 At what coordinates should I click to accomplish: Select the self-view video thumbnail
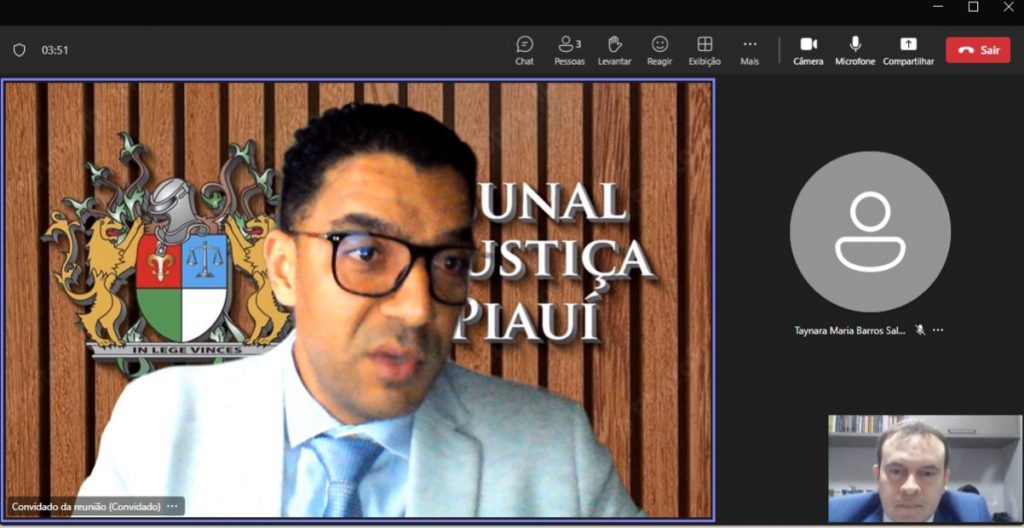[924, 468]
